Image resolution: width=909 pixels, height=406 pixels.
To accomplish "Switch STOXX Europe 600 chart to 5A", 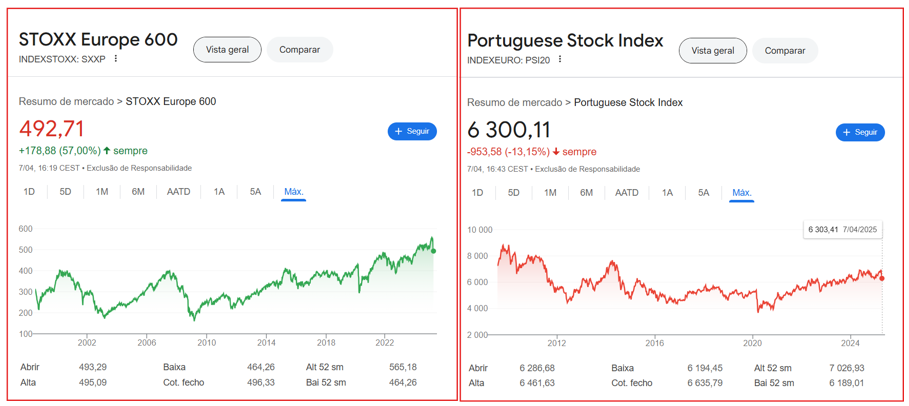I will click(256, 192).
